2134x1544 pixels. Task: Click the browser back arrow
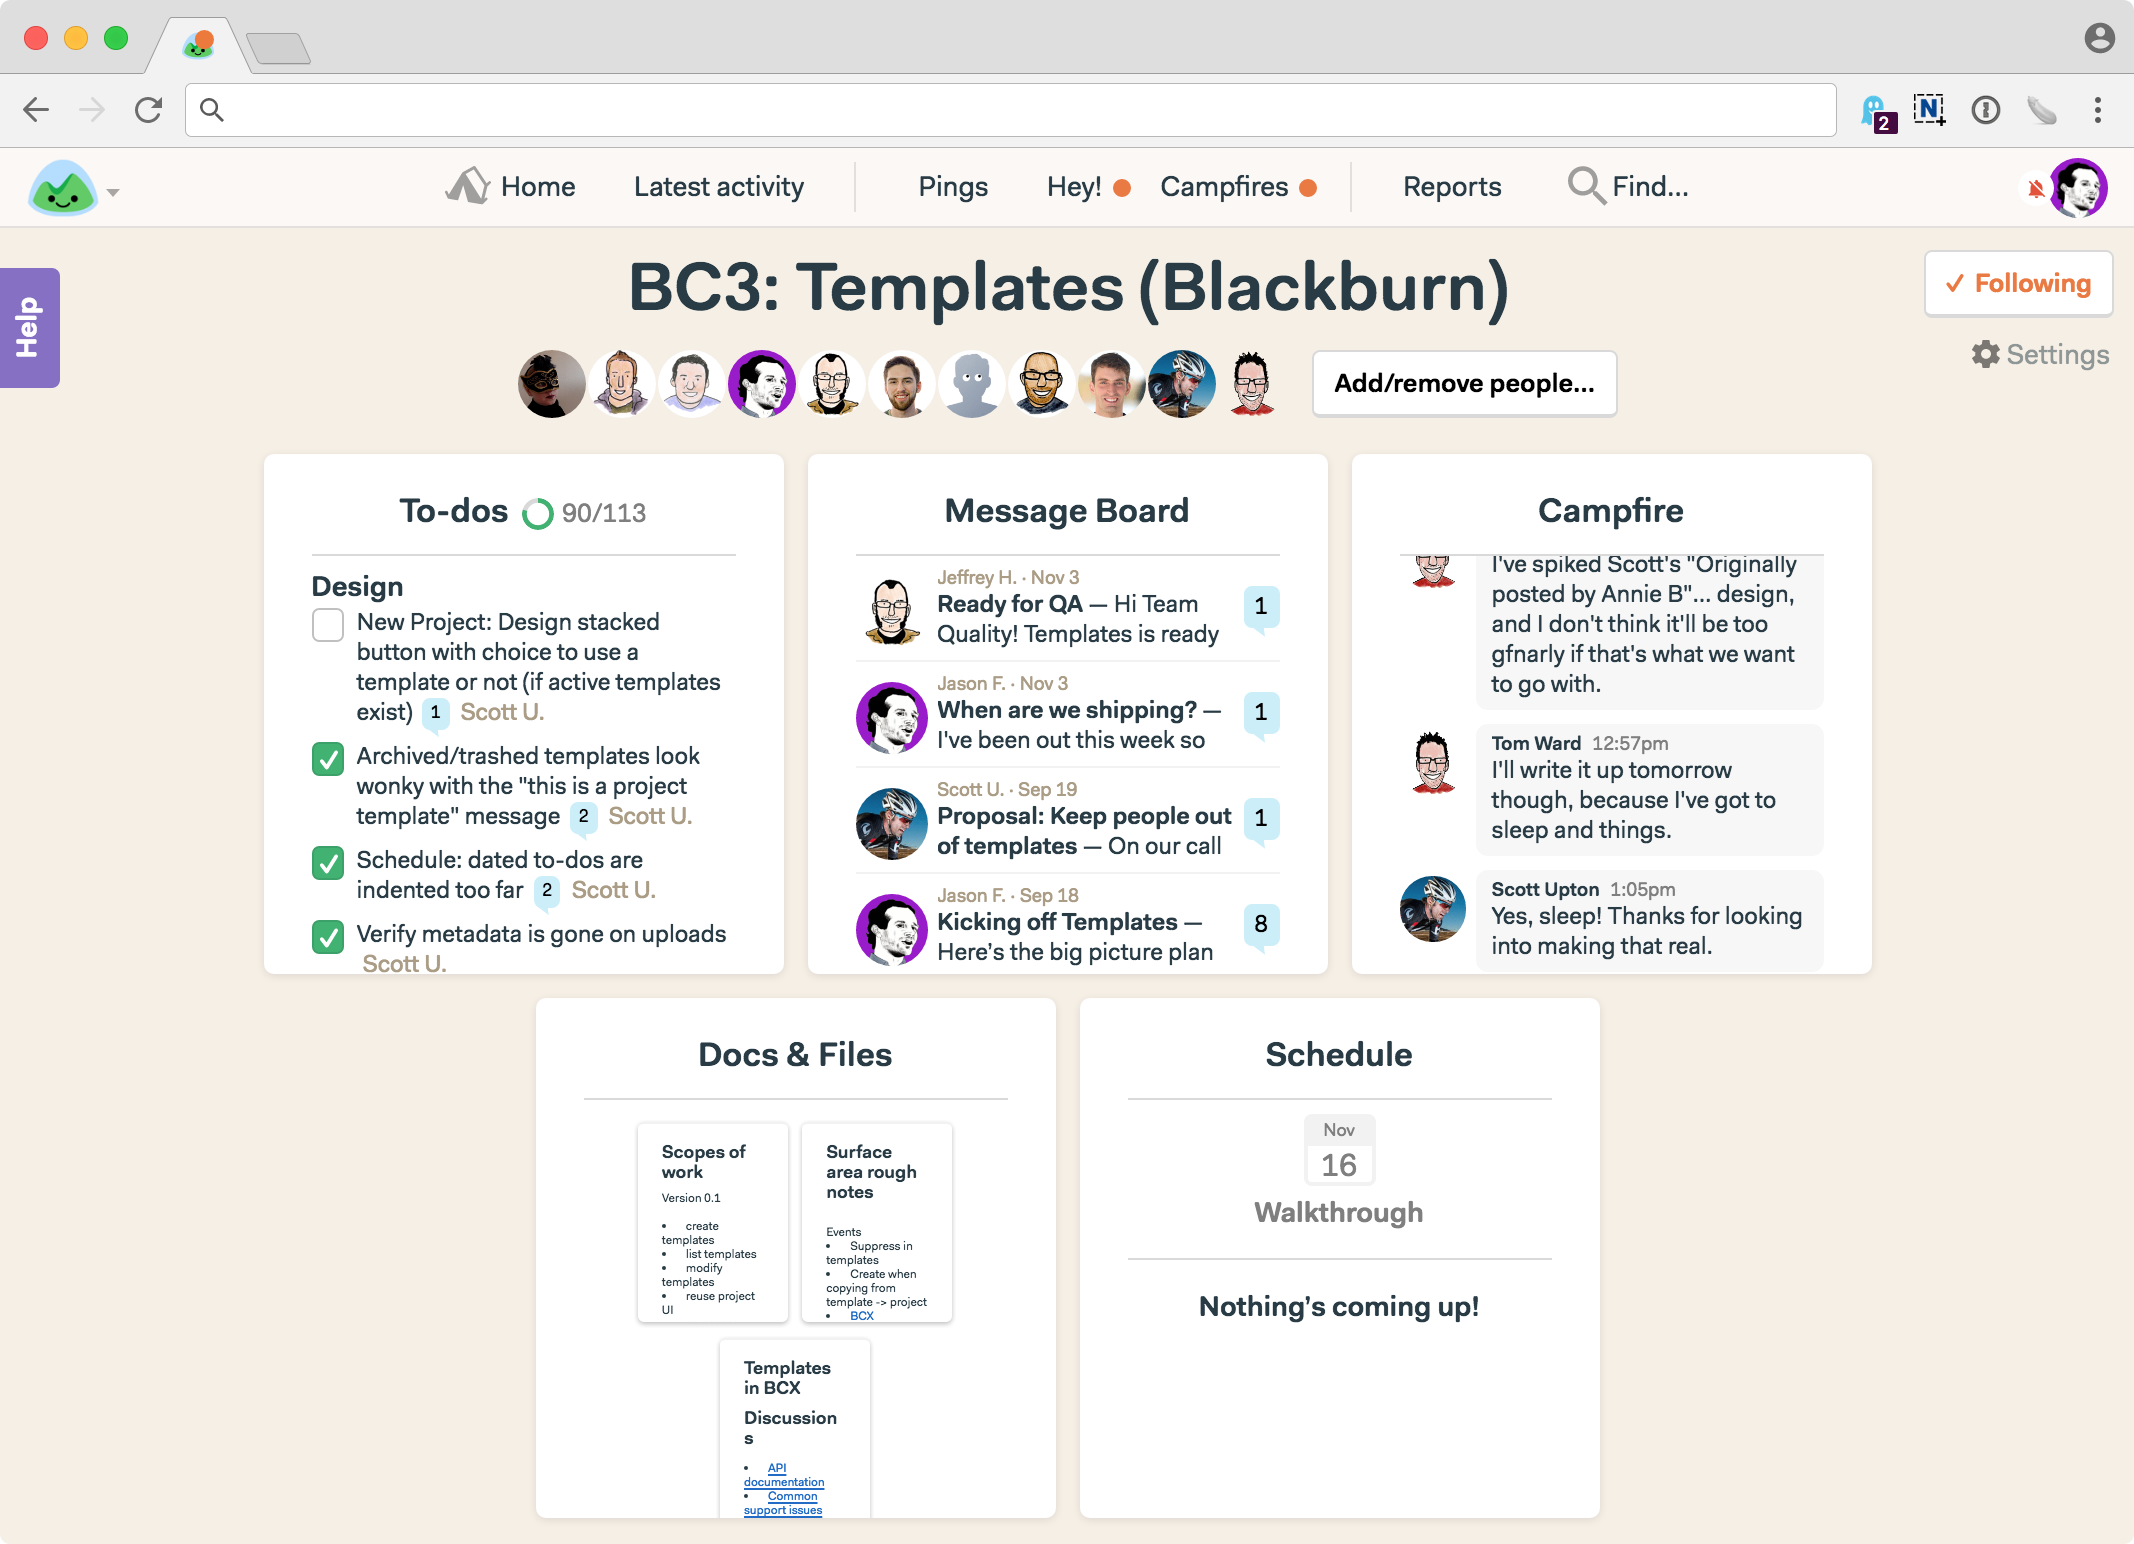36,110
